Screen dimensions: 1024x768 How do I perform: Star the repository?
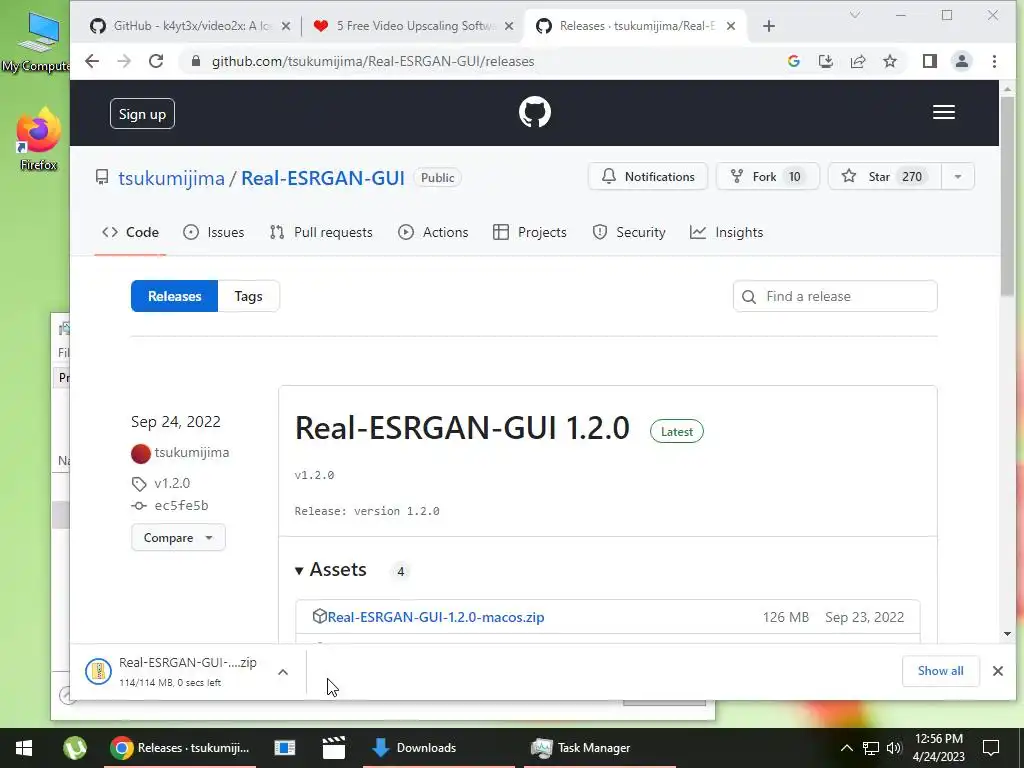click(x=885, y=176)
